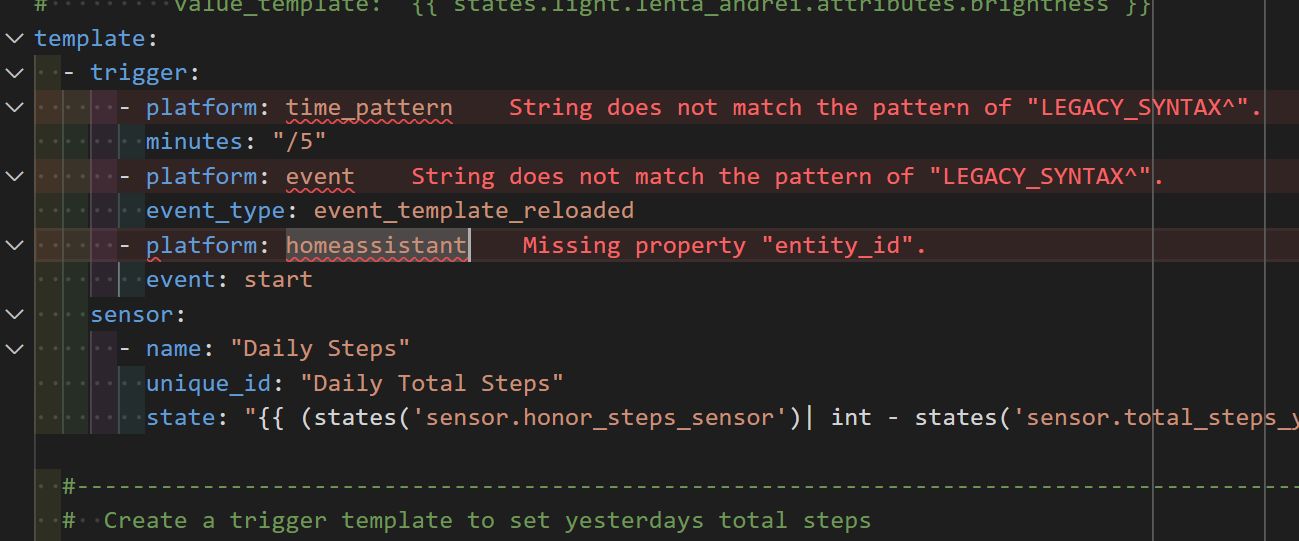
Task: Collapse the template block fold chevron
Action: click(x=13, y=39)
